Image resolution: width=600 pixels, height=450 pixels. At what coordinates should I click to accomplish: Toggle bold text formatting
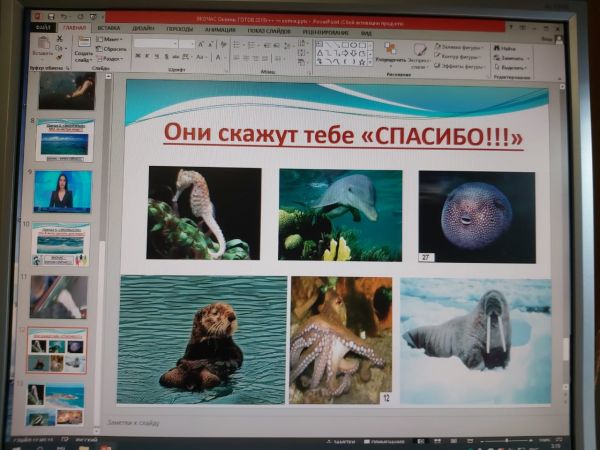(136, 57)
